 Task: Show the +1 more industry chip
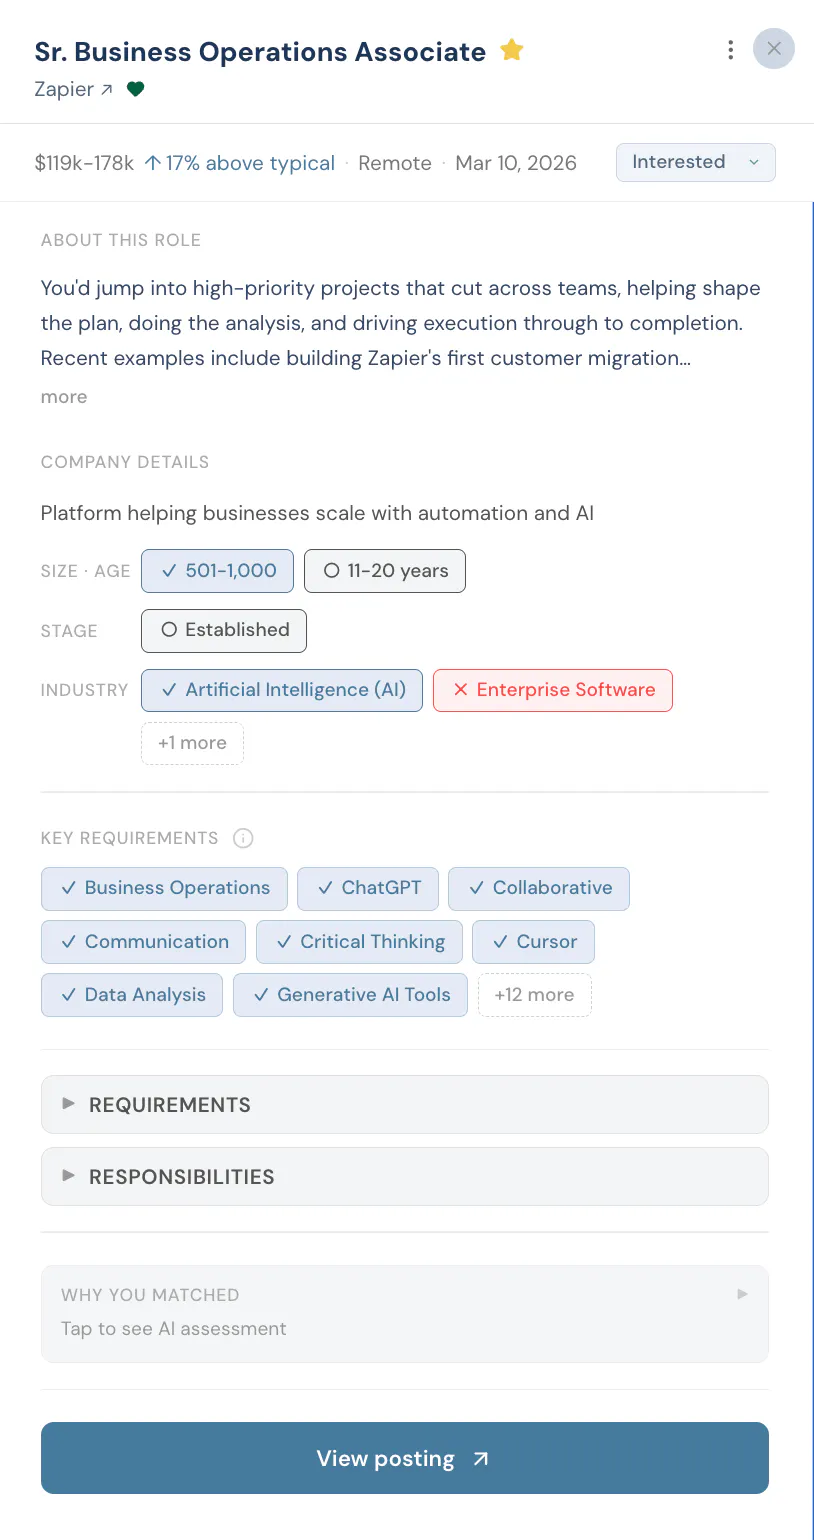[x=192, y=743]
